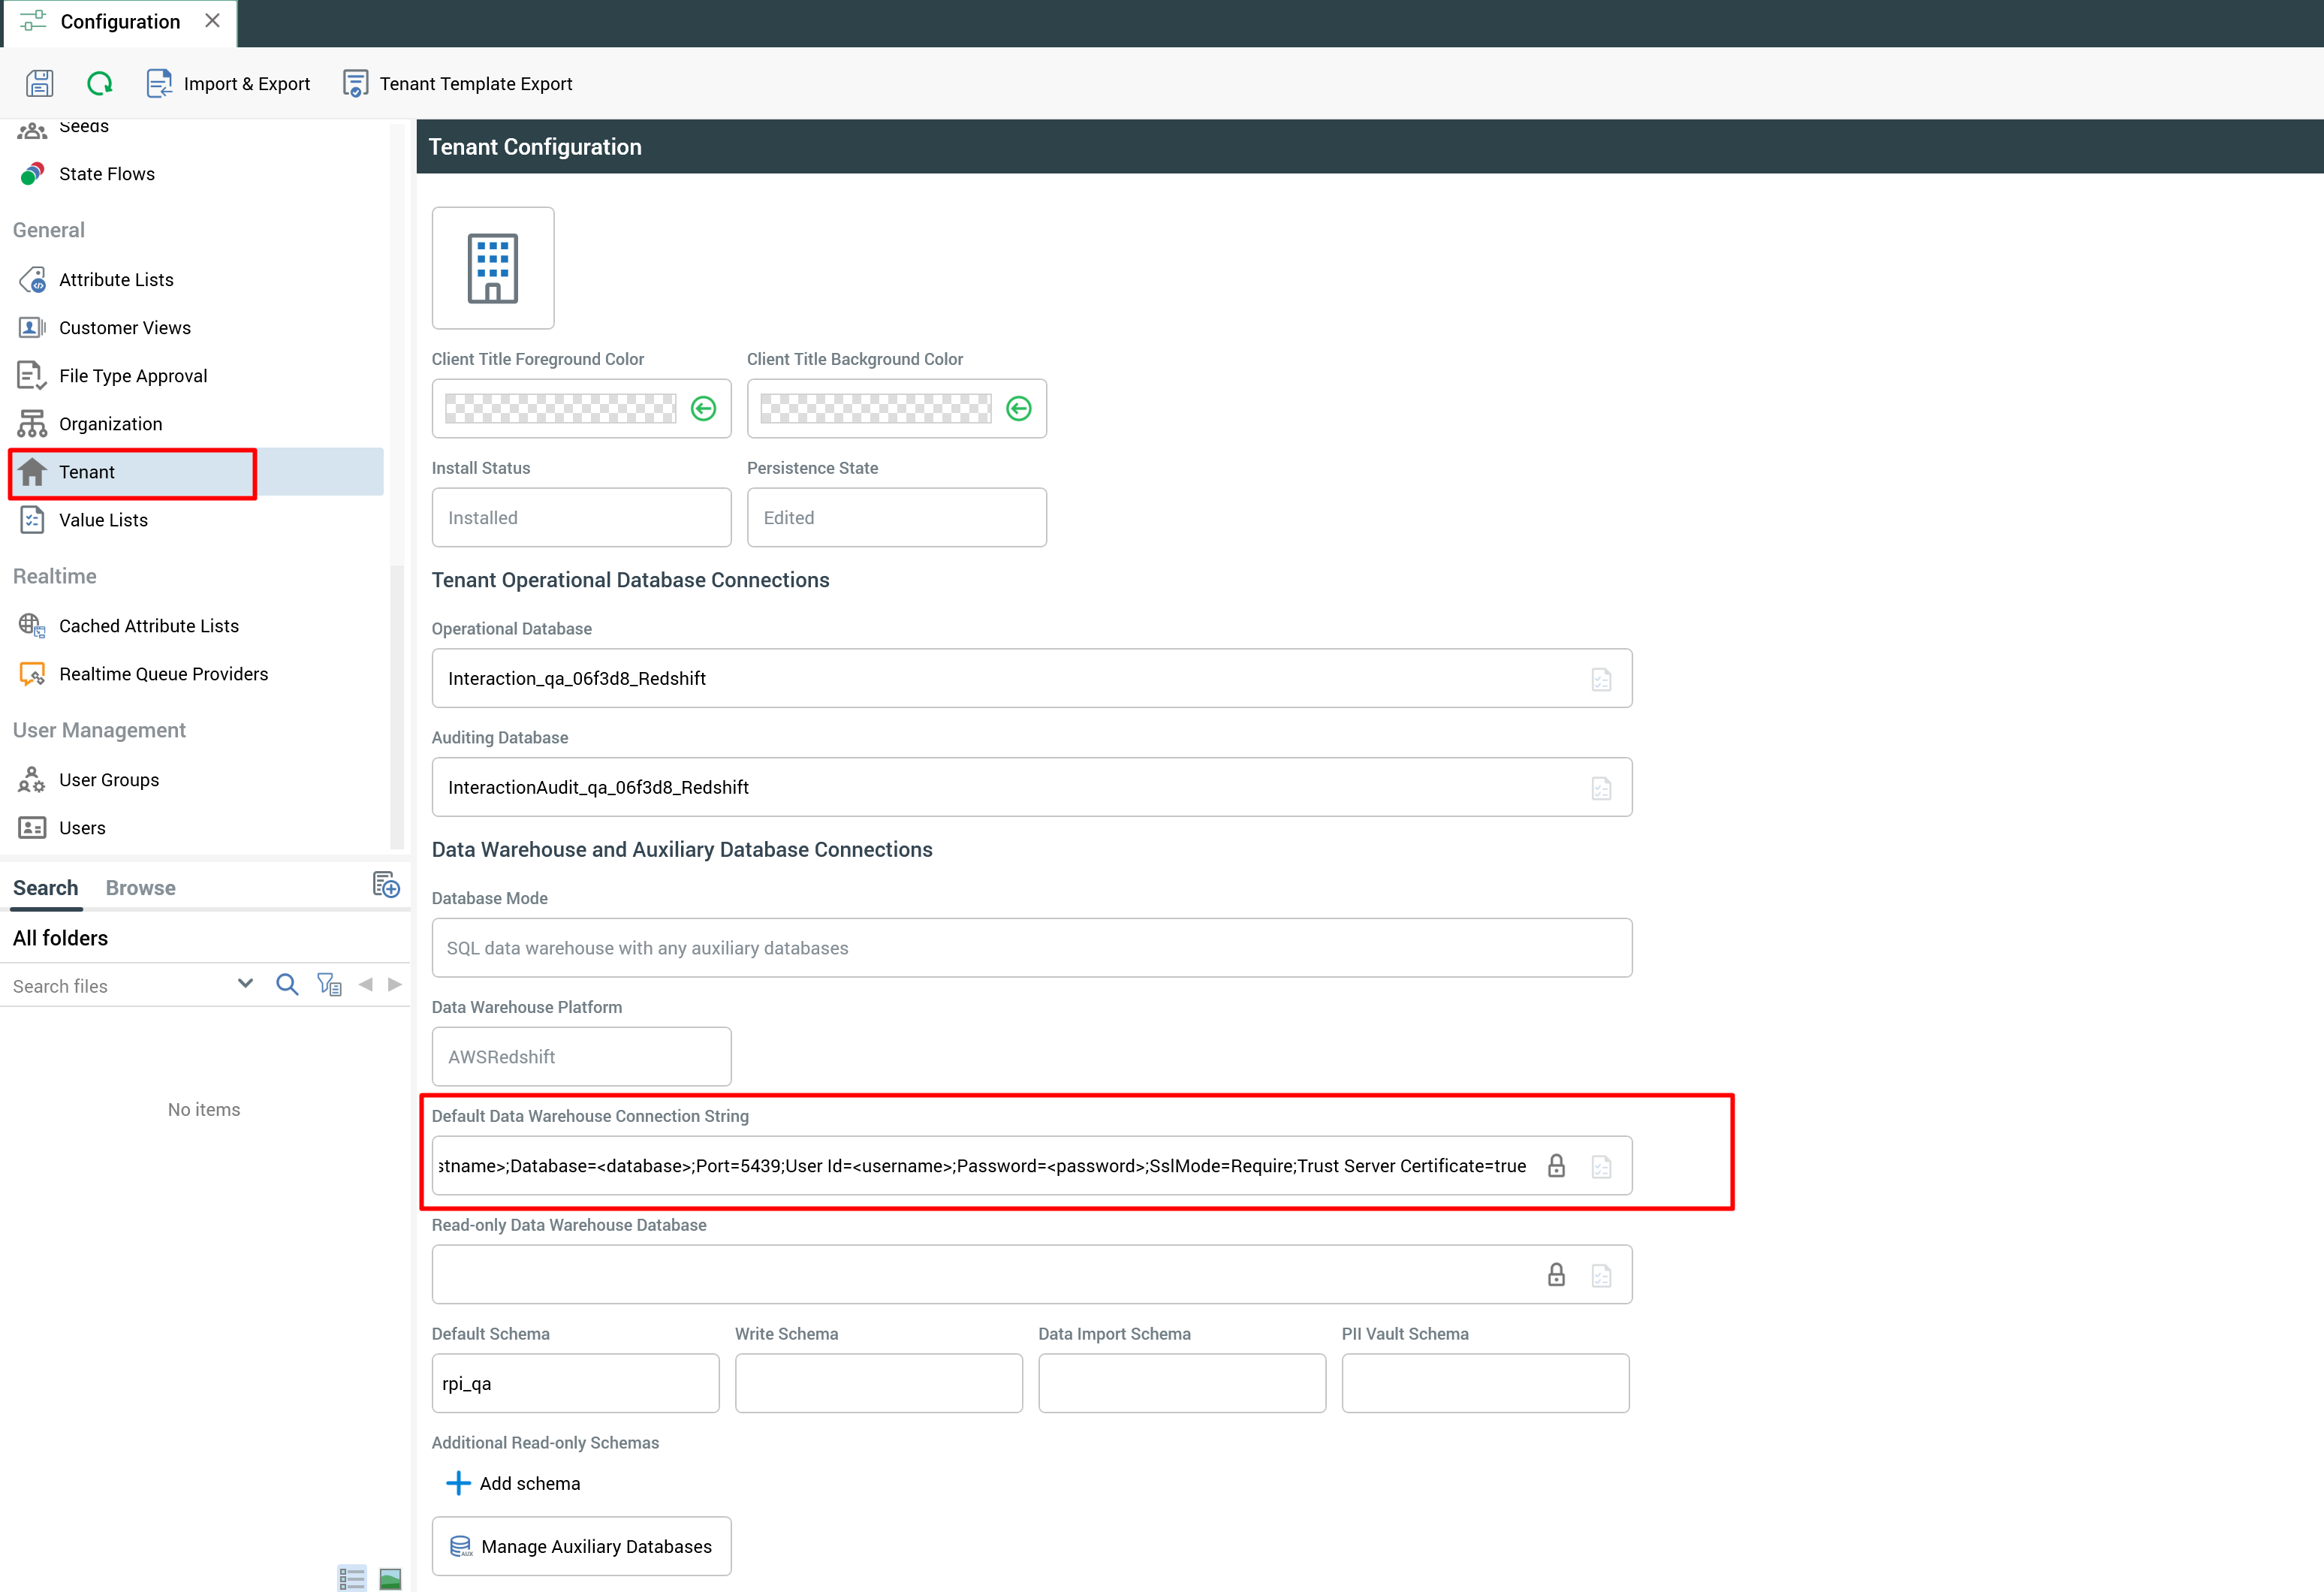Viewport: 2324px width, 1592px height.
Task: Click the Default Schema input field
Action: [x=575, y=1384]
